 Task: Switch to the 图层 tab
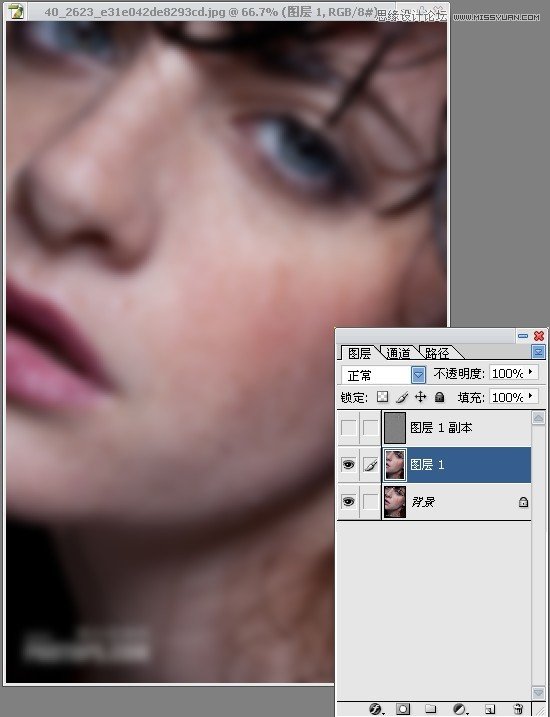pos(359,353)
